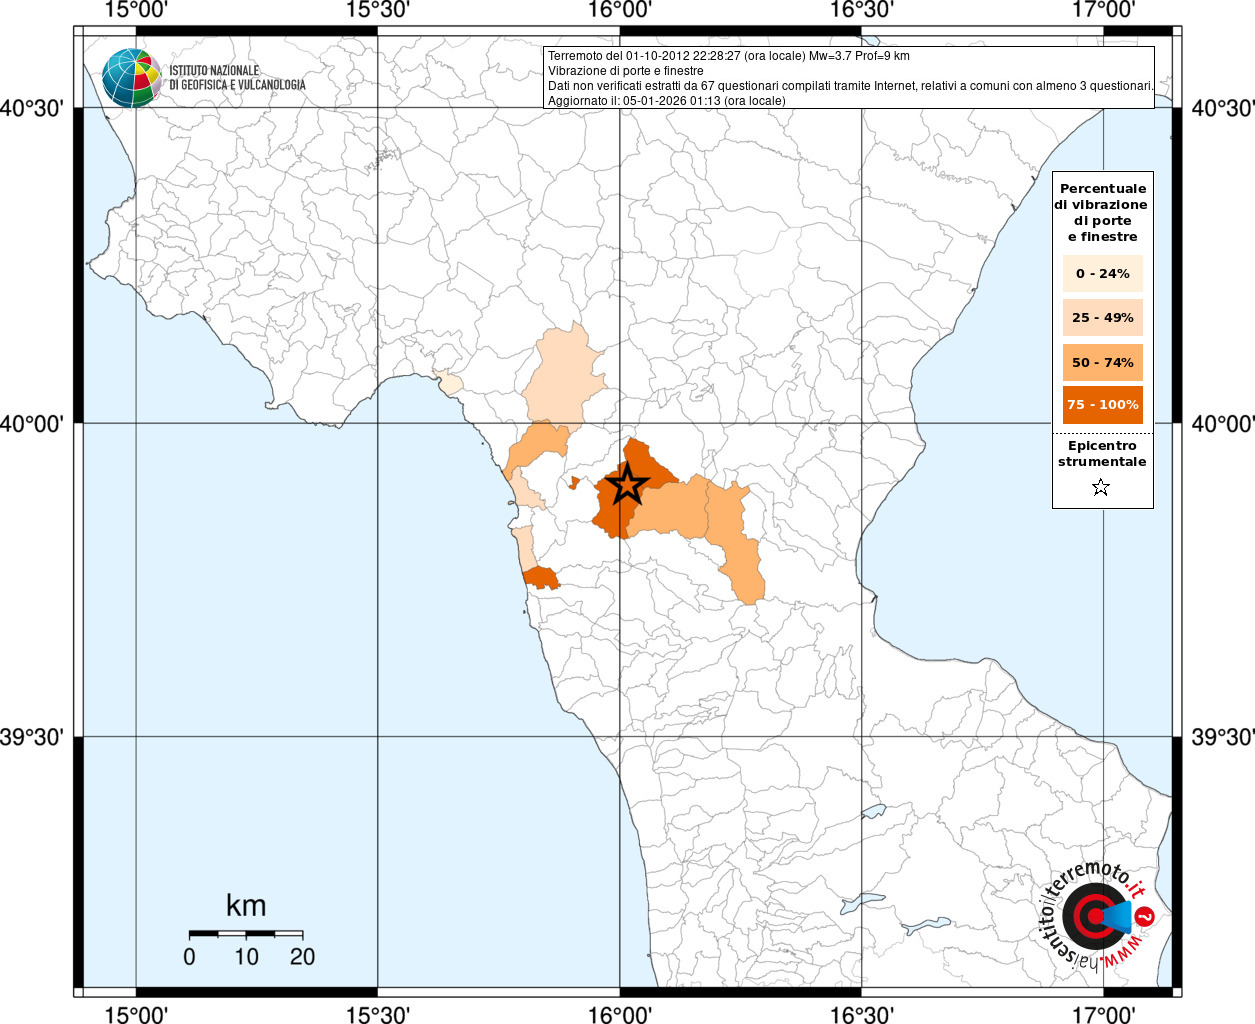
Task: Select the 25 - 49% legend swatch
Action: [x=1102, y=317]
